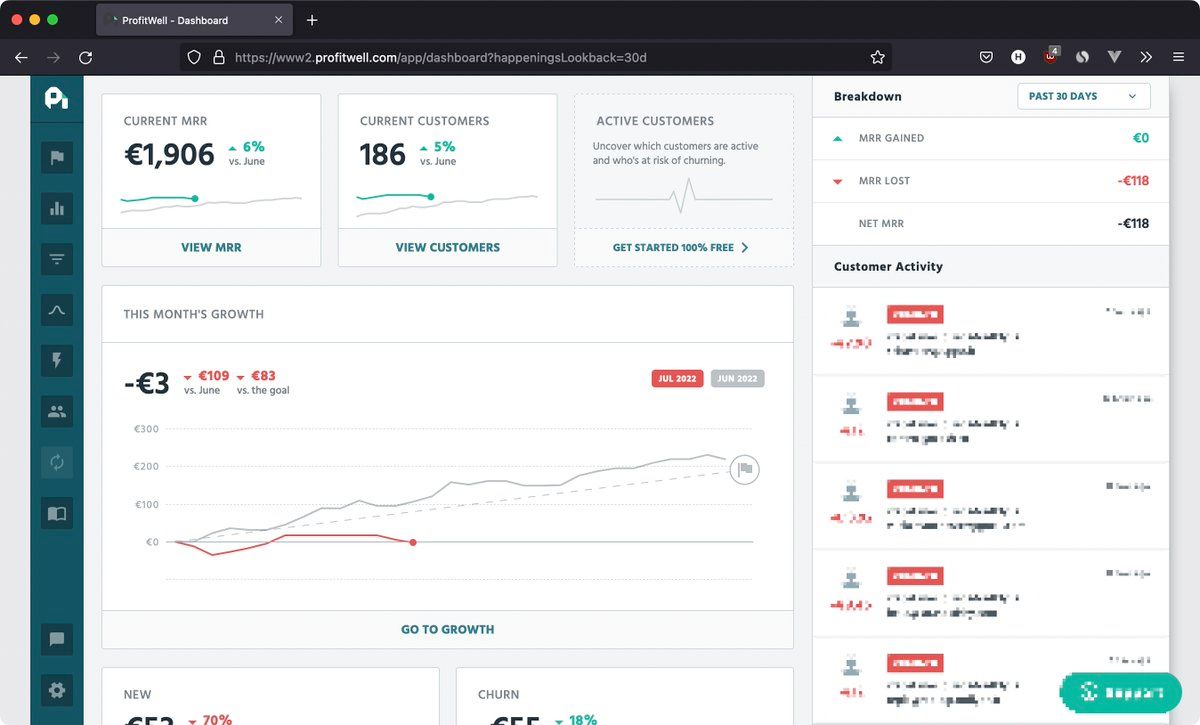Select the lightning bolt sidebar icon
The height and width of the screenshot is (725, 1200).
(x=57, y=360)
